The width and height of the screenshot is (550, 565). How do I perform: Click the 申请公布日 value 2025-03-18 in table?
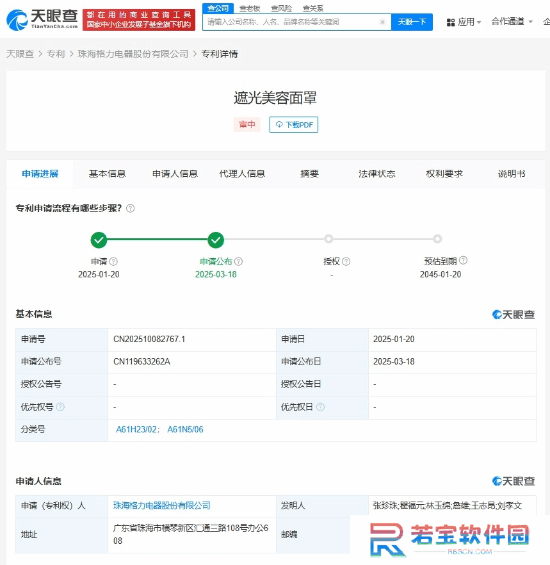click(394, 361)
